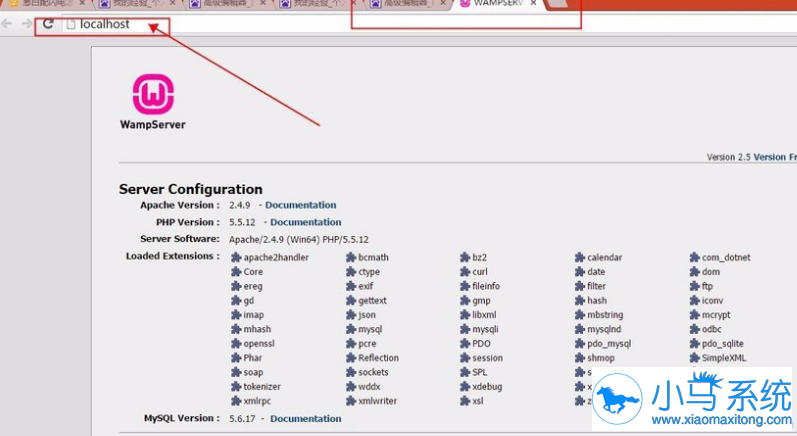The width and height of the screenshot is (797, 436).
Task: Click the com_dotnet extension icon
Action: [694, 257]
